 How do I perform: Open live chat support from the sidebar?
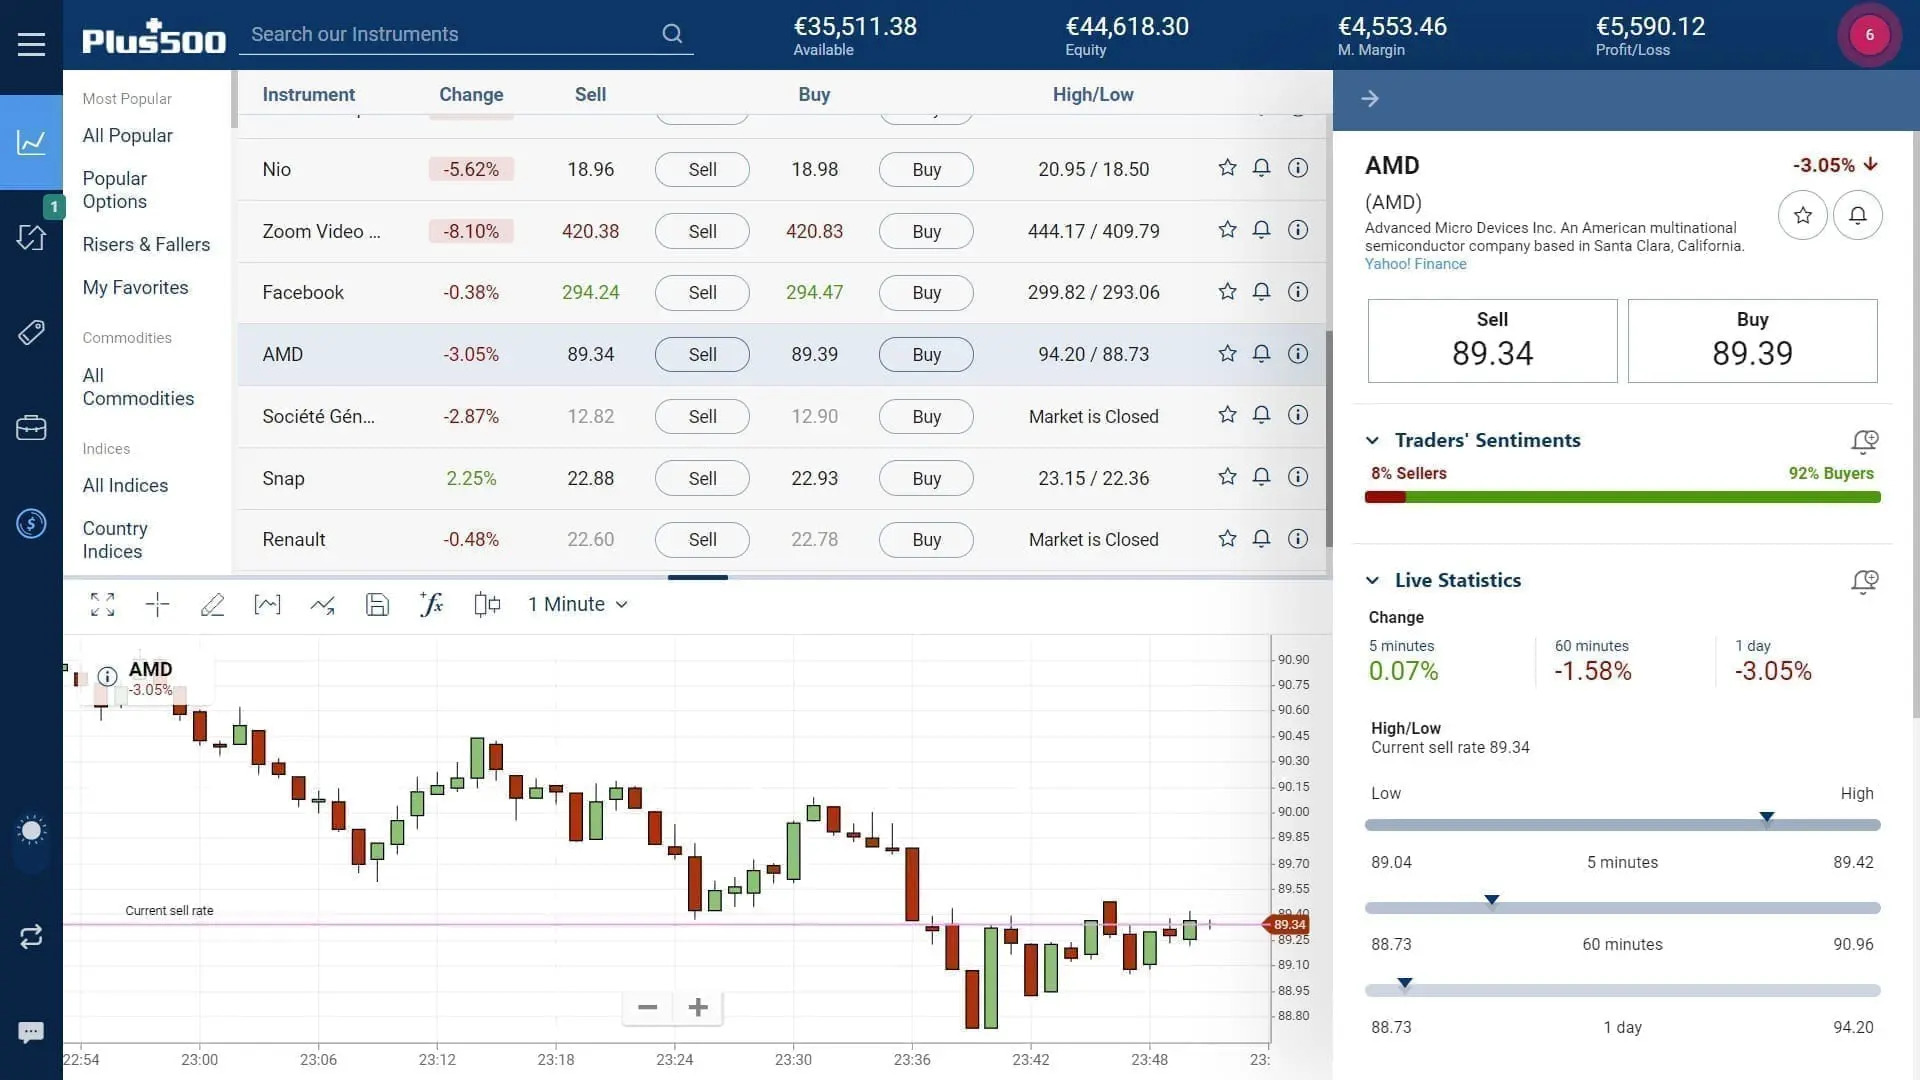point(31,1032)
